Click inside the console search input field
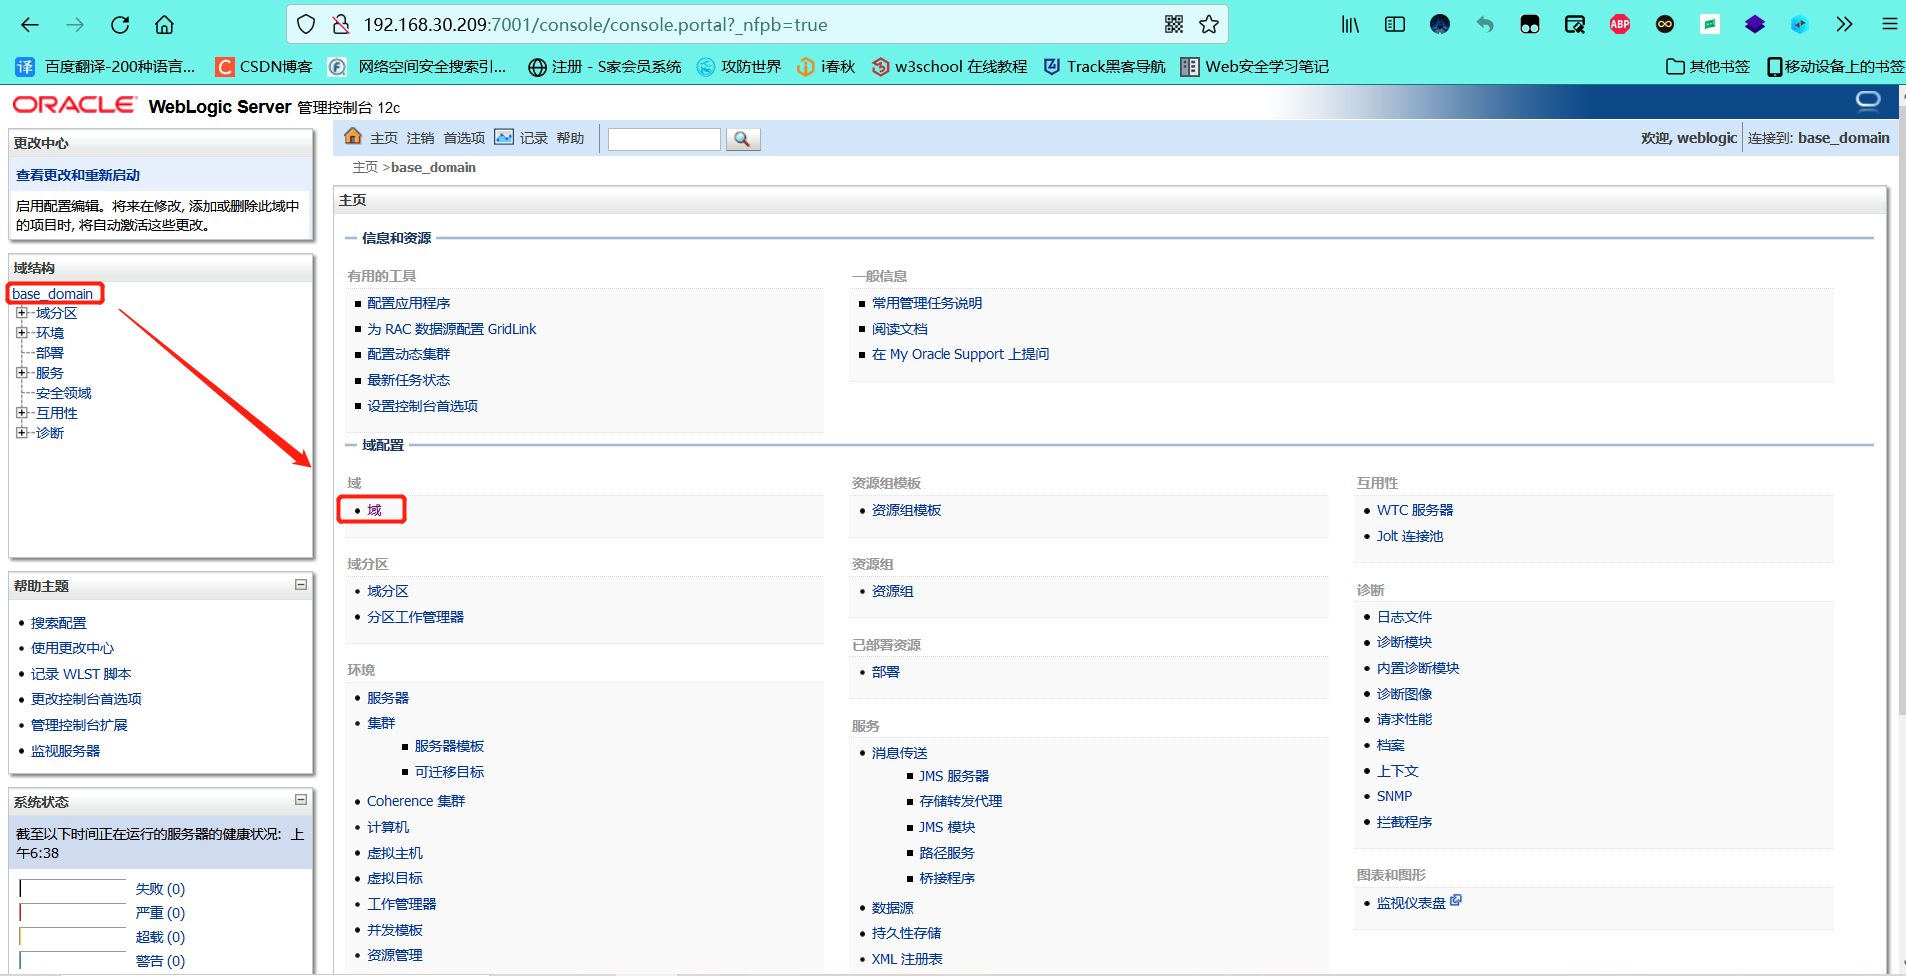The image size is (1906, 976). tap(664, 139)
